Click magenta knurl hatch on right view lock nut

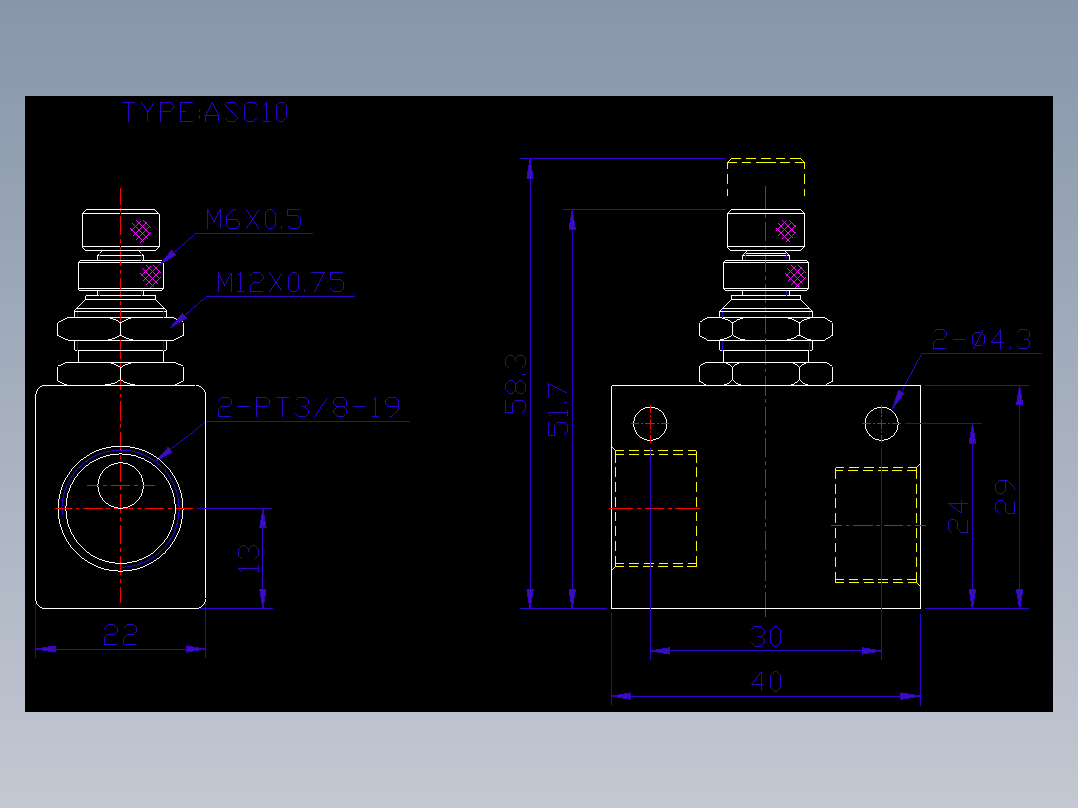pos(795,276)
